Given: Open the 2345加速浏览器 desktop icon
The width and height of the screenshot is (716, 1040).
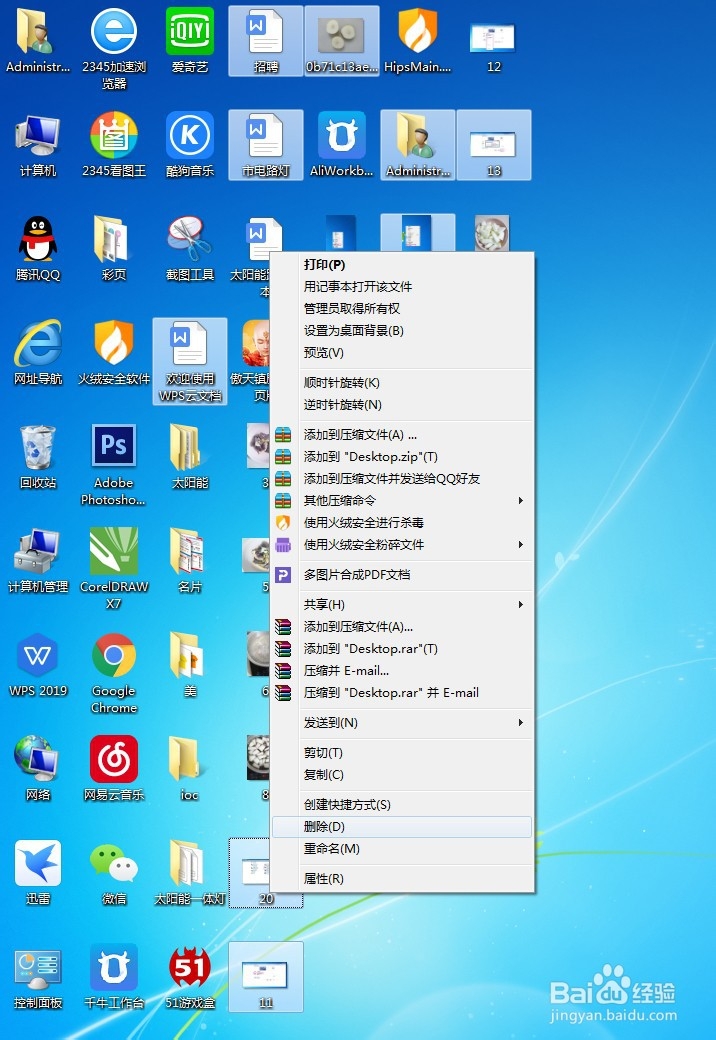Looking at the screenshot, I should (x=114, y=48).
